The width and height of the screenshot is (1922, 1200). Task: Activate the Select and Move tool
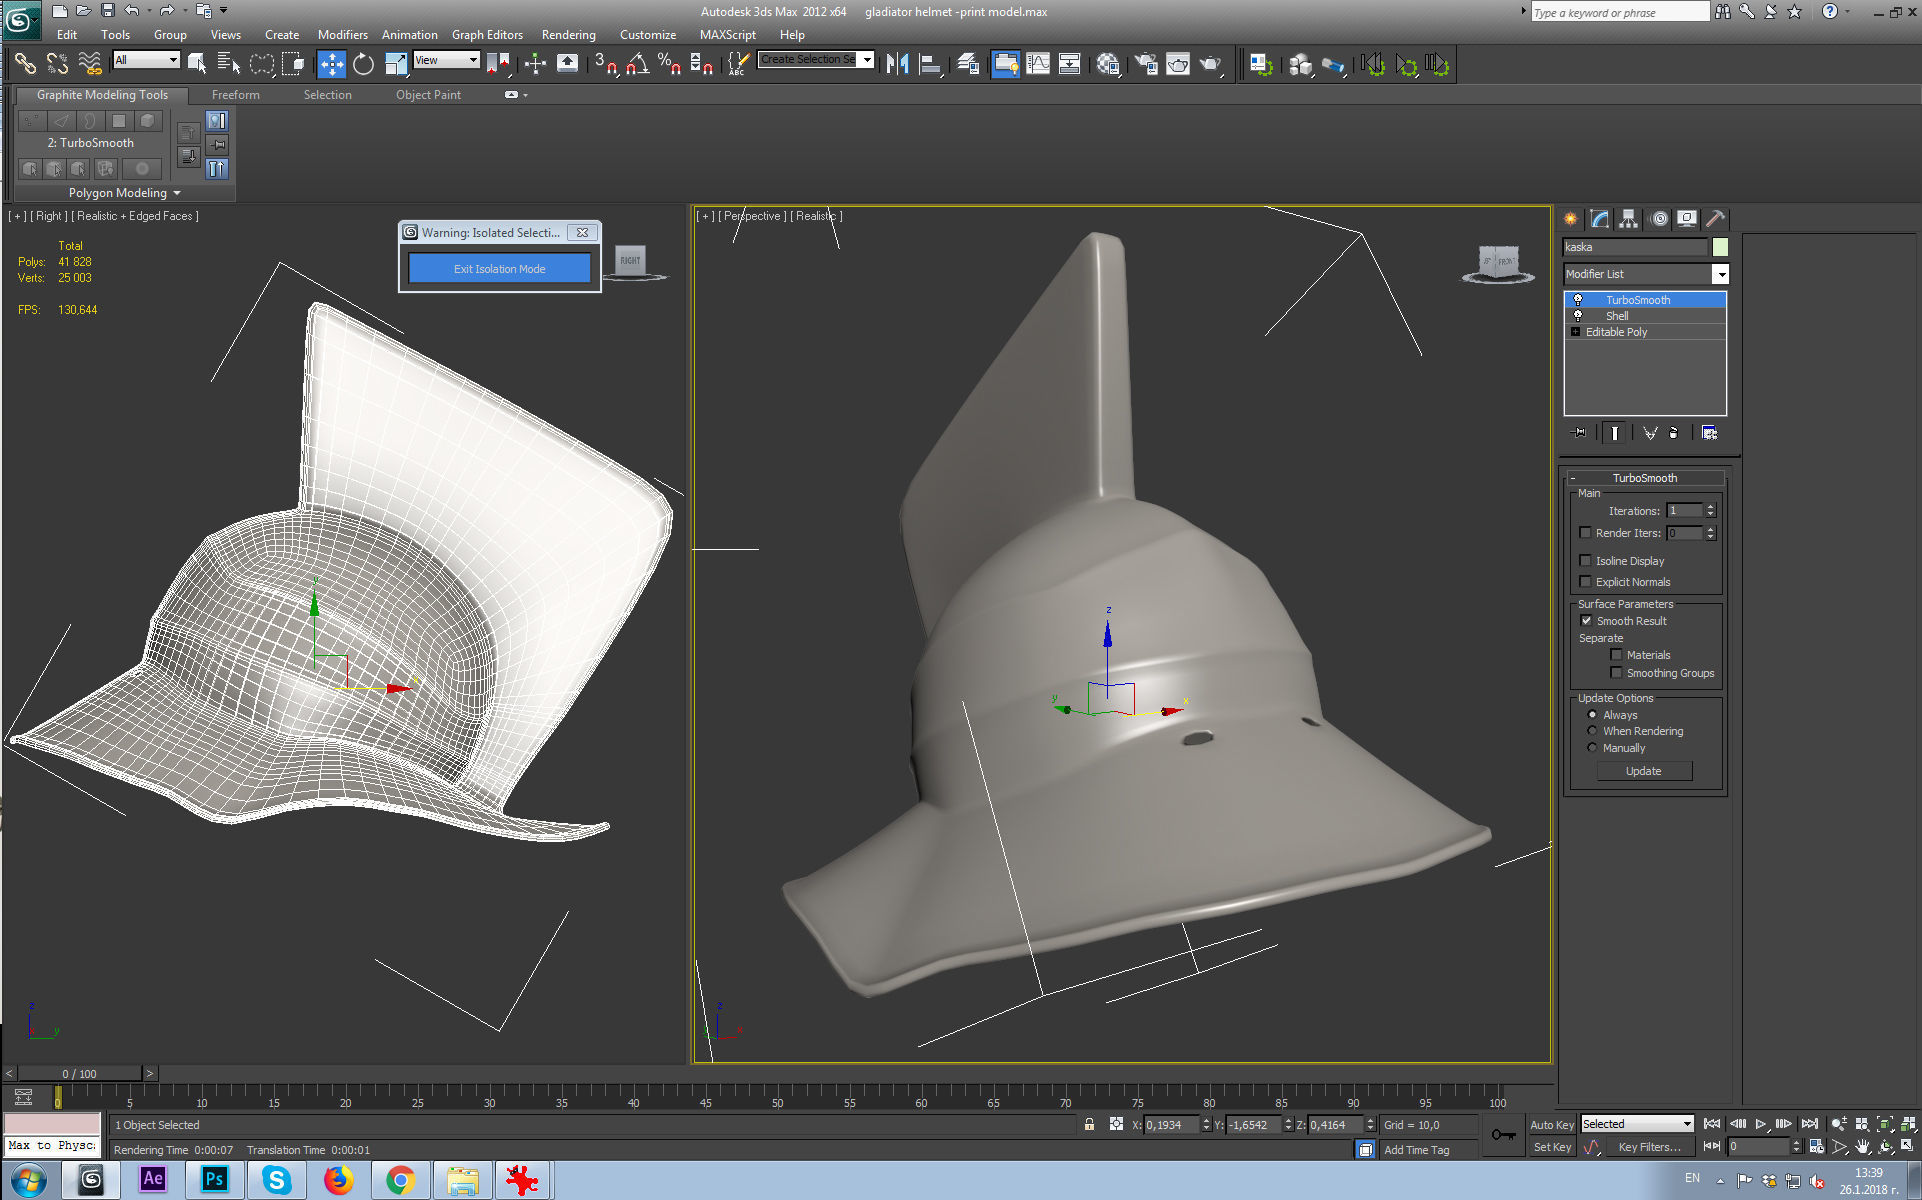[331, 64]
